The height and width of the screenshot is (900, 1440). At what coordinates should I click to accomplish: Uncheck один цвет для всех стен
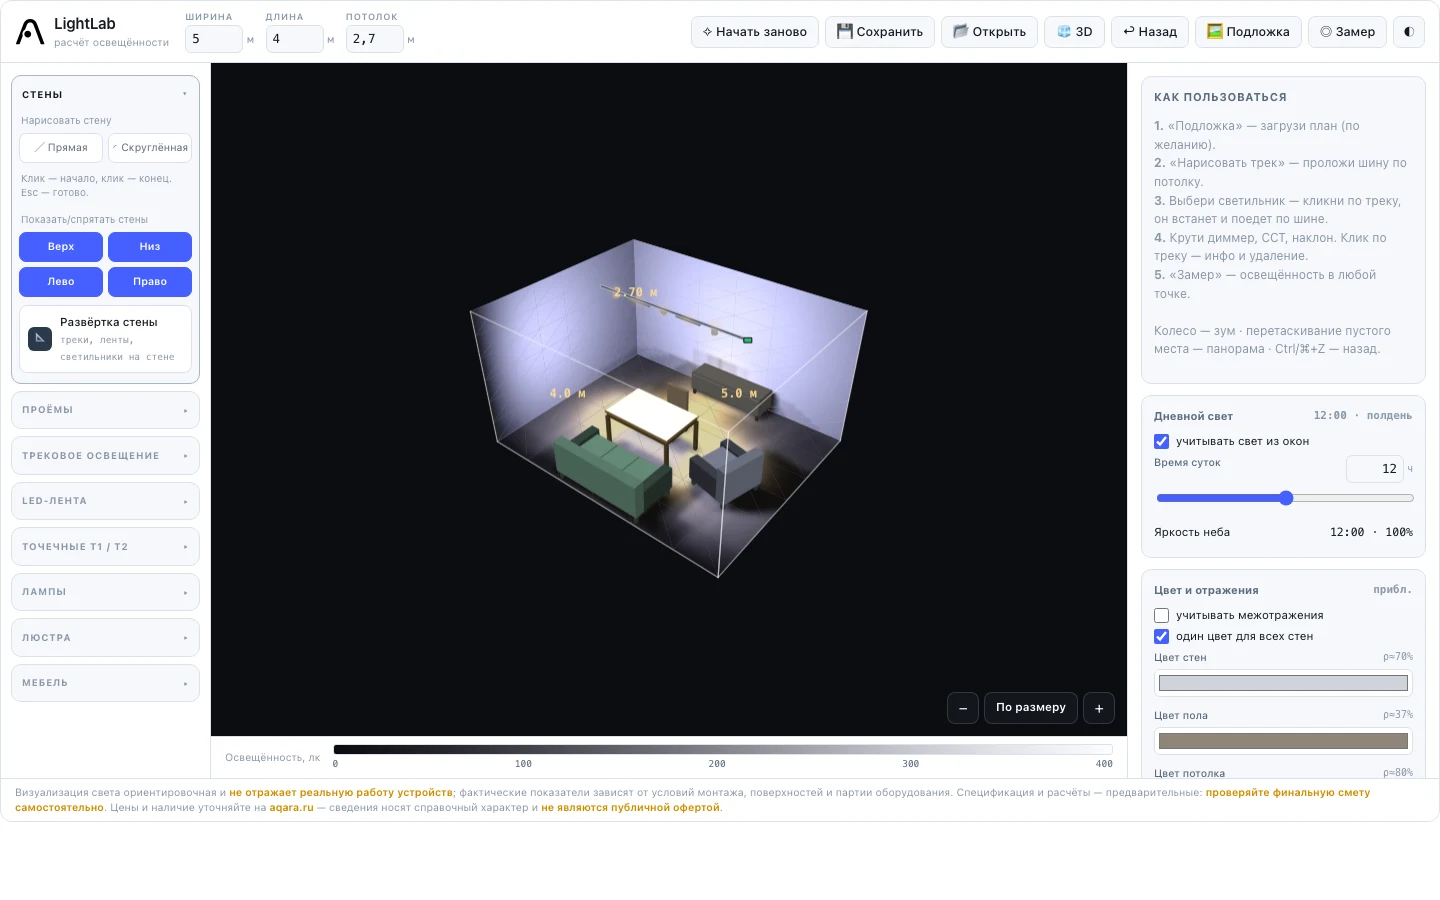coord(1161,636)
